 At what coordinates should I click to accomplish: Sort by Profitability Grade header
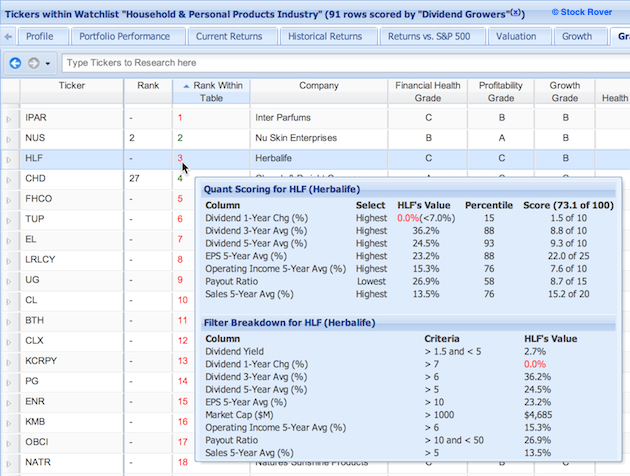click(x=501, y=92)
